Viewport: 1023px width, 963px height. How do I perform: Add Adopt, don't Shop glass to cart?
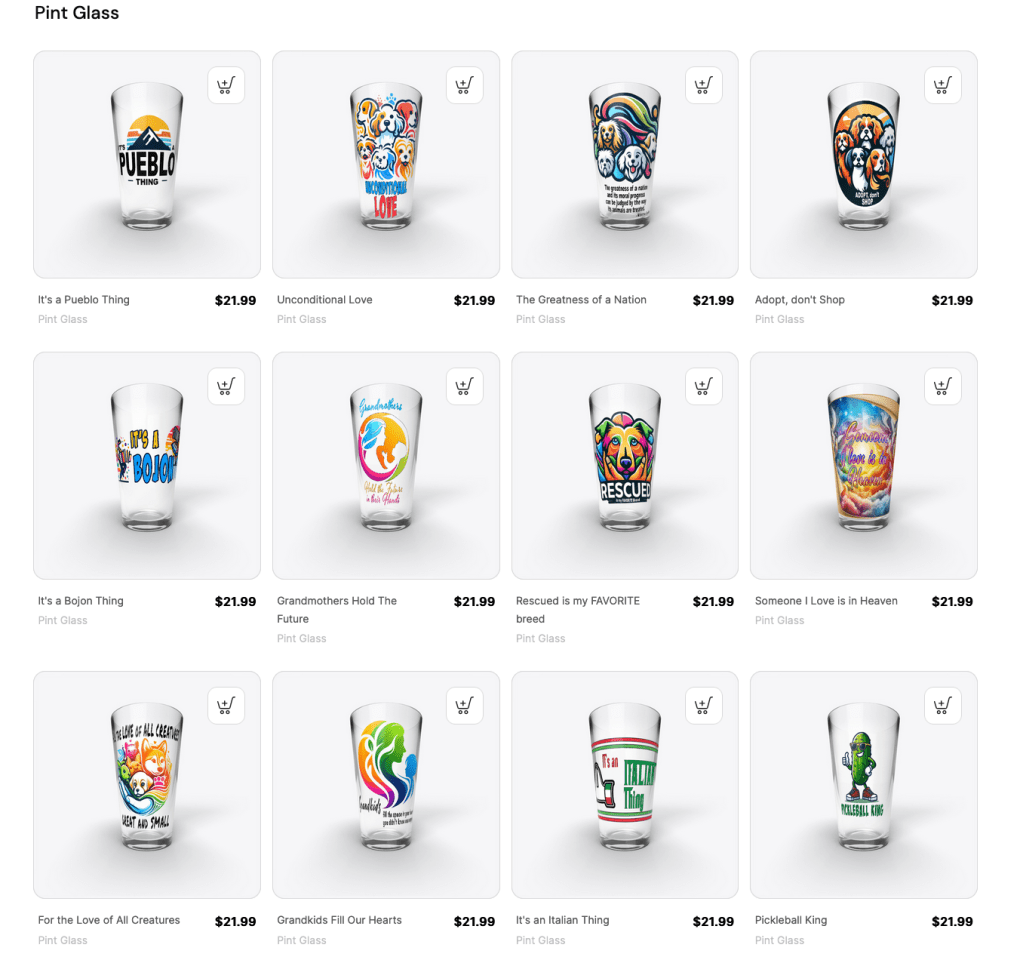click(x=943, y=85)
